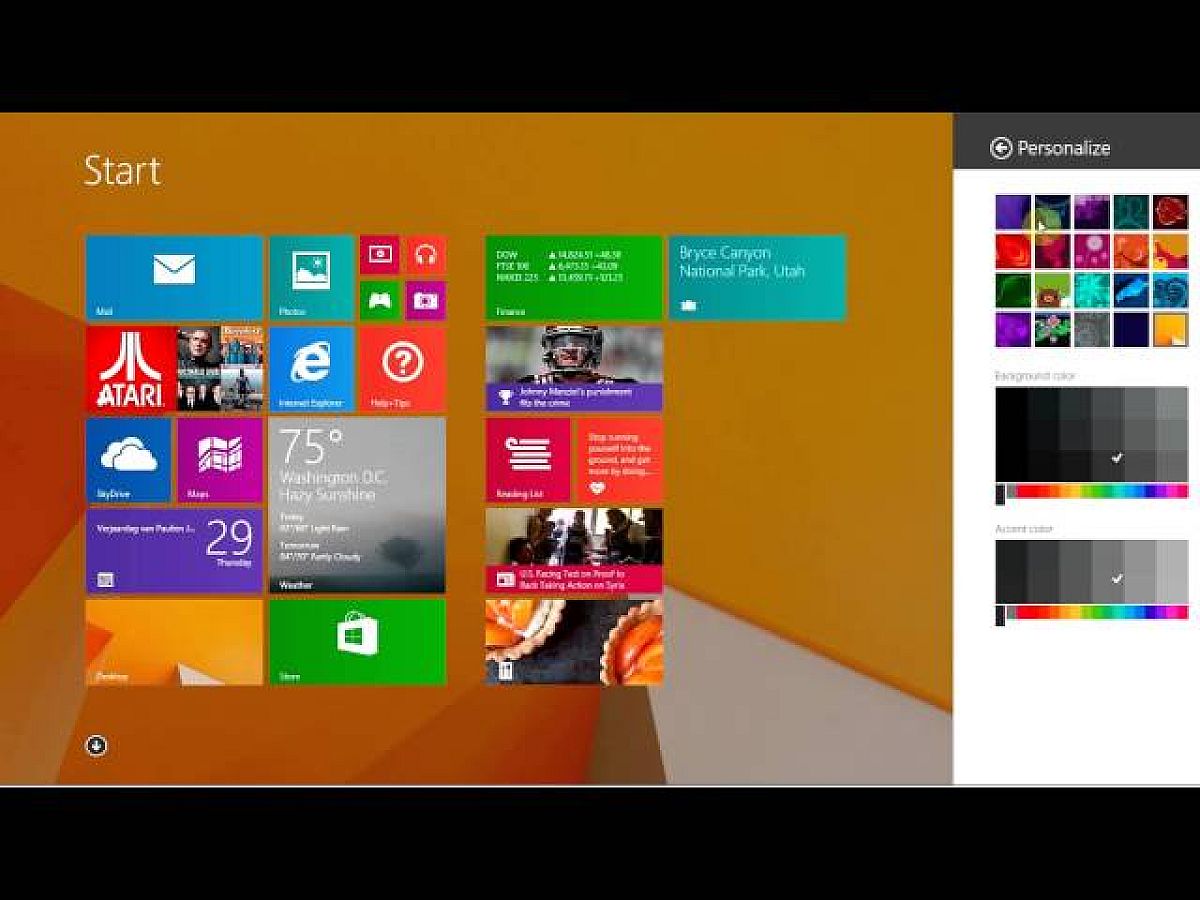Click the Music headphones tile
This screenshot has height=900, width=1200.
(426, 255)
